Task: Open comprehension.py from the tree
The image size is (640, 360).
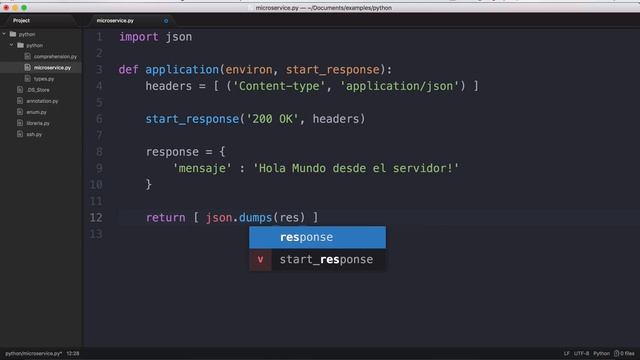Action: pyautogui.click(x=55, y=57)
